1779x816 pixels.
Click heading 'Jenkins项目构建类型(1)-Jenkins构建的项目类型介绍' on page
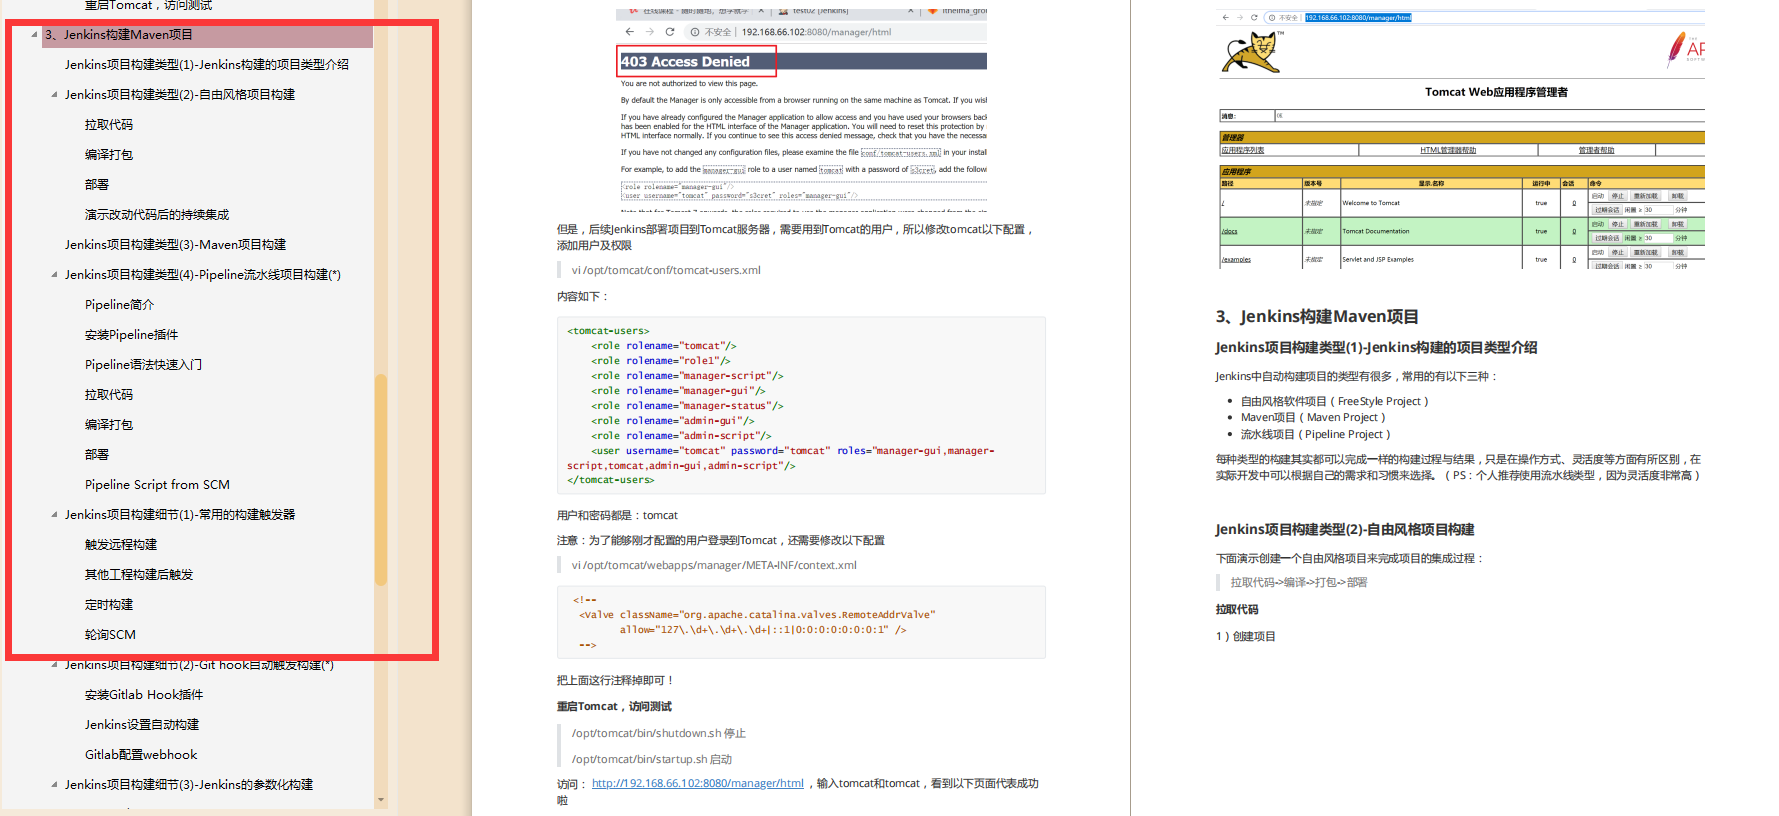tap(1376, 347)
